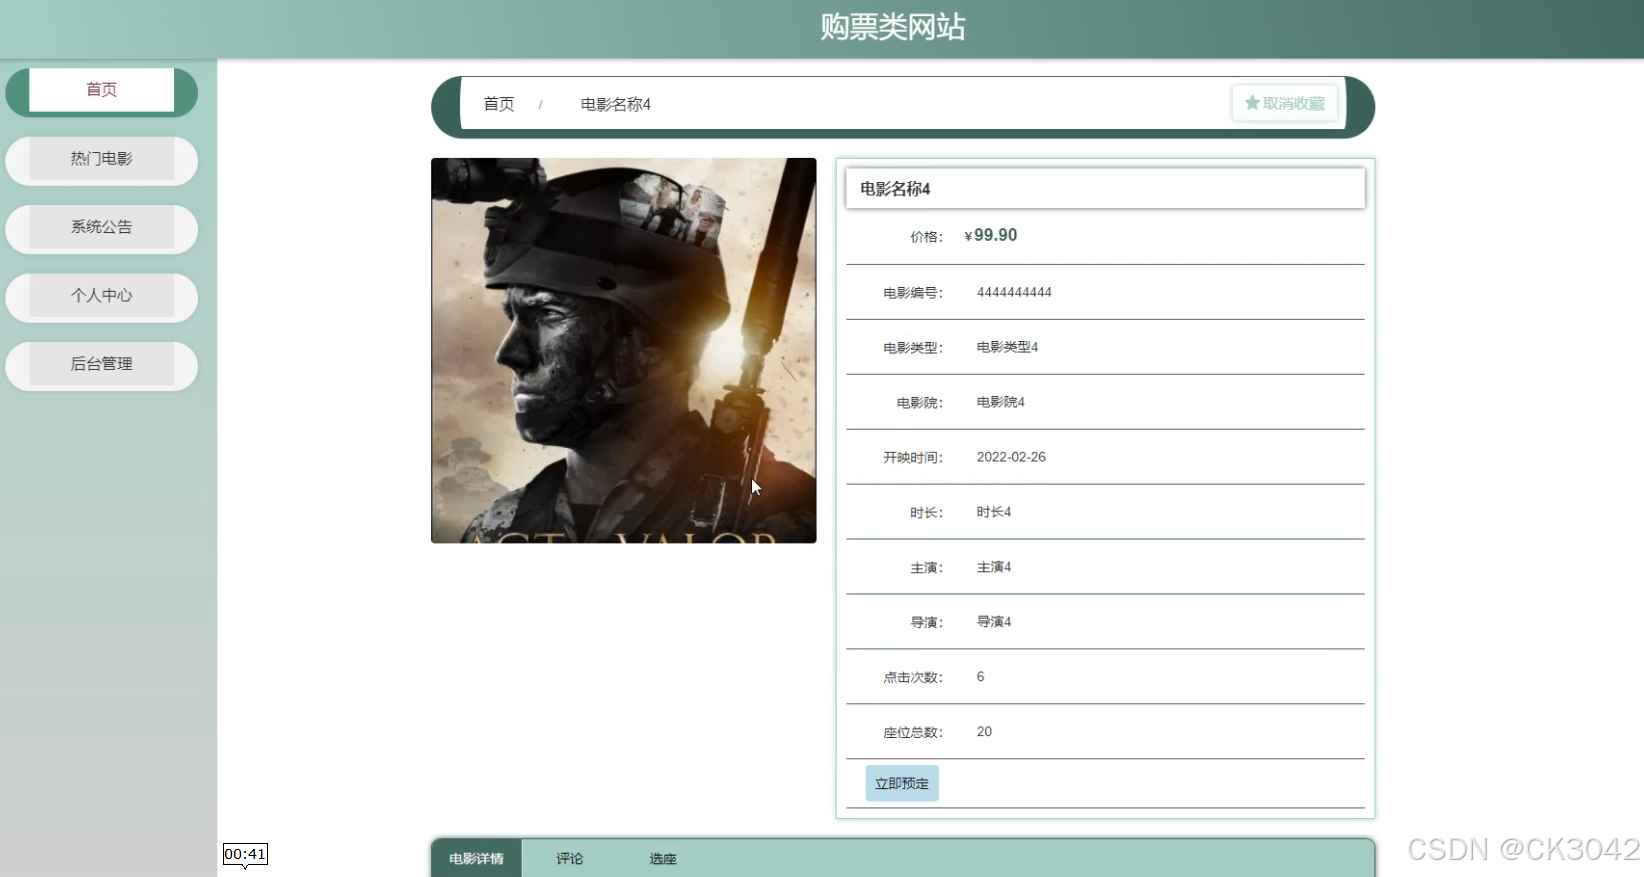1644x877 pixels.
Task: Click the total seats value 20
Action: click(984, 732)
